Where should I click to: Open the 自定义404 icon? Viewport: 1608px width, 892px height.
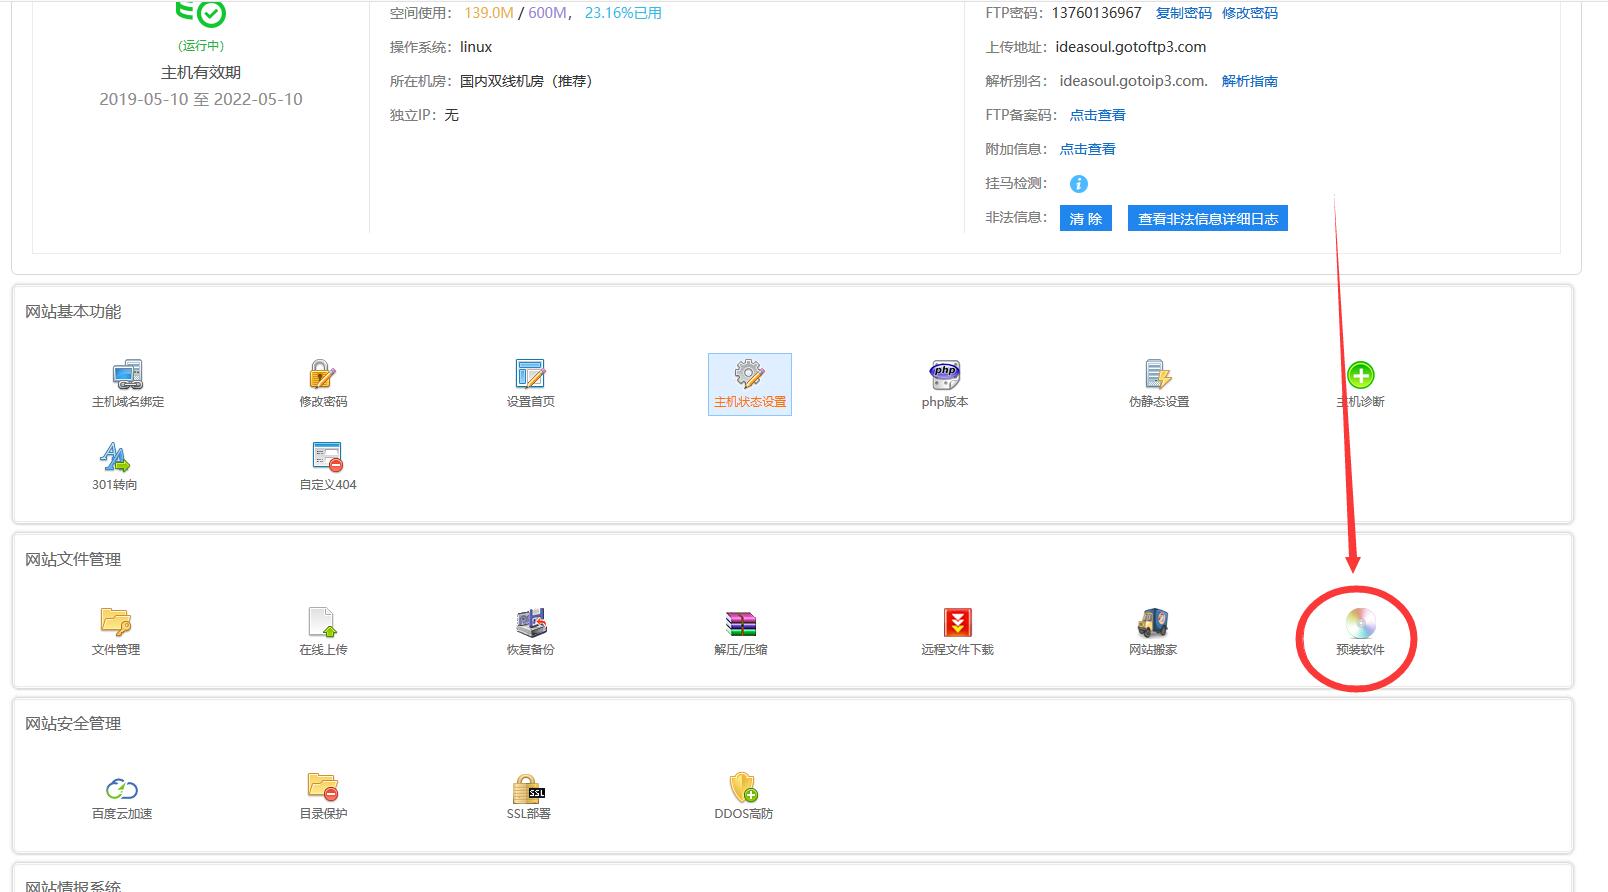(x=327, y=457)
